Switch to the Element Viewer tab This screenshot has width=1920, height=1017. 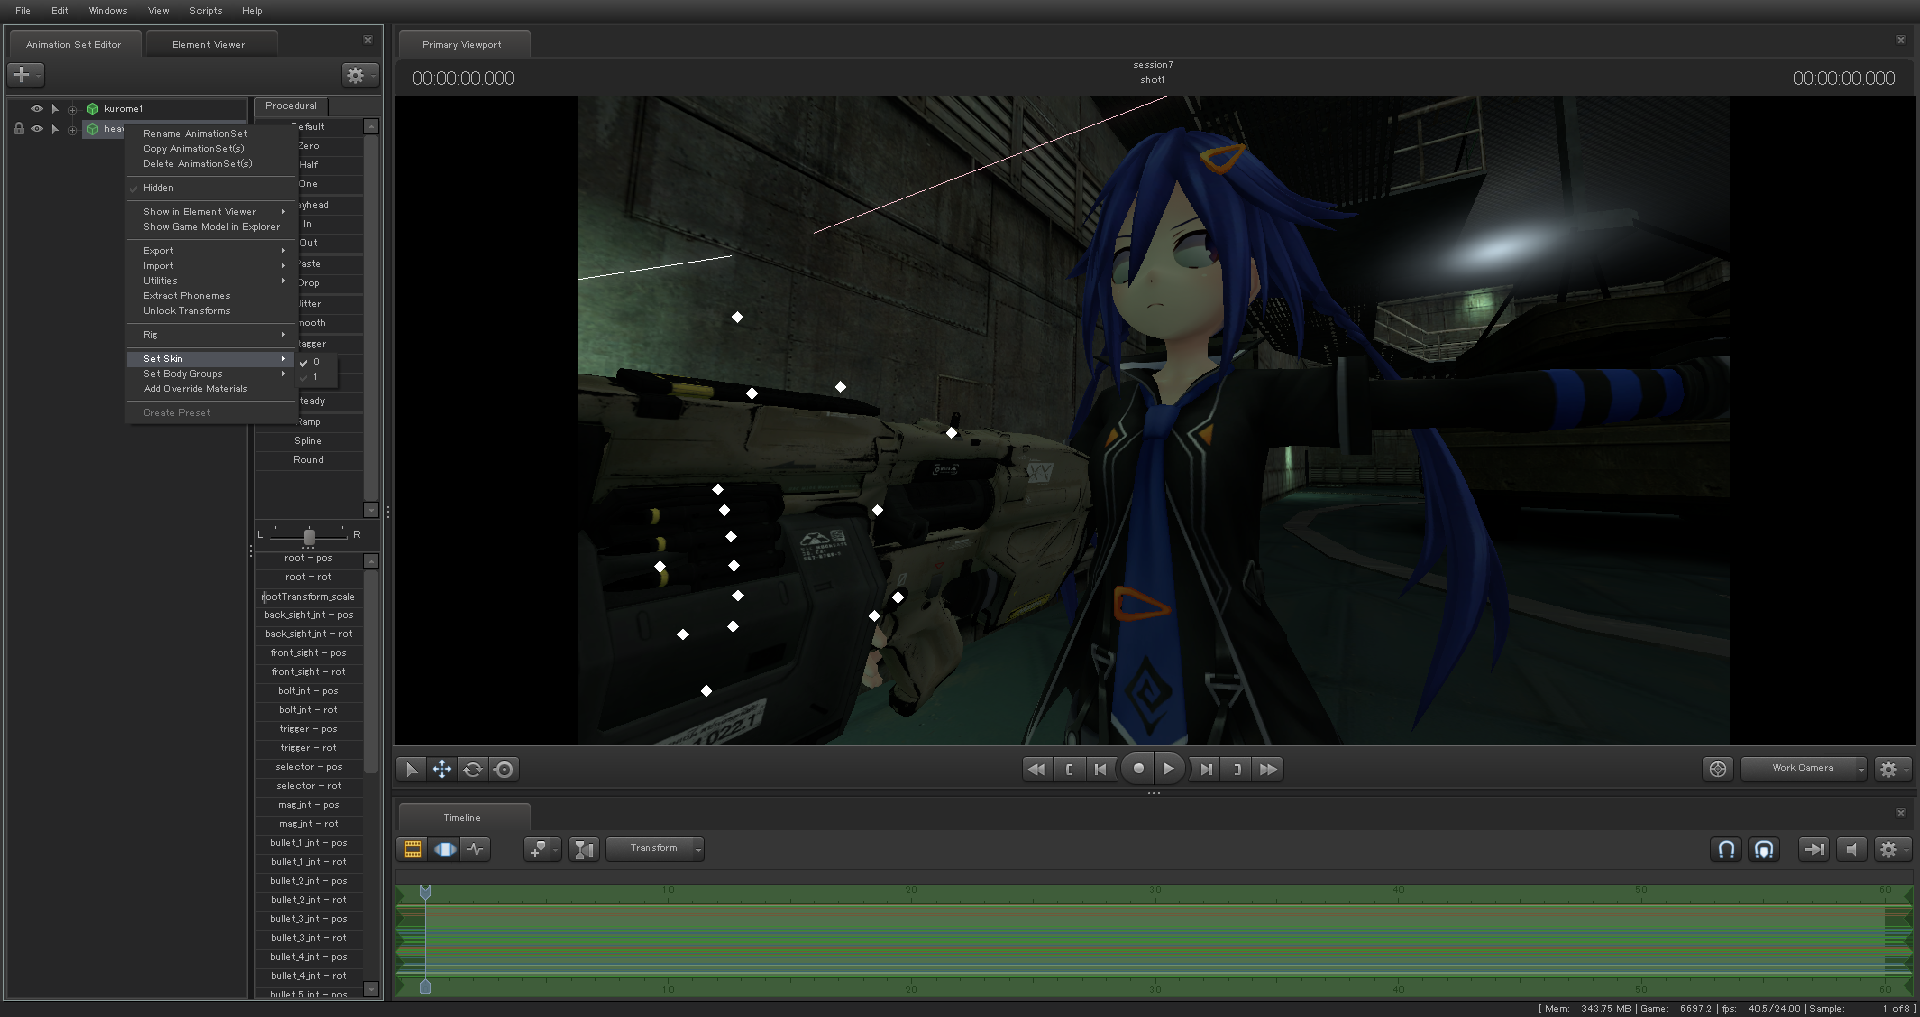pyautogui.click(x=209, y=44)
